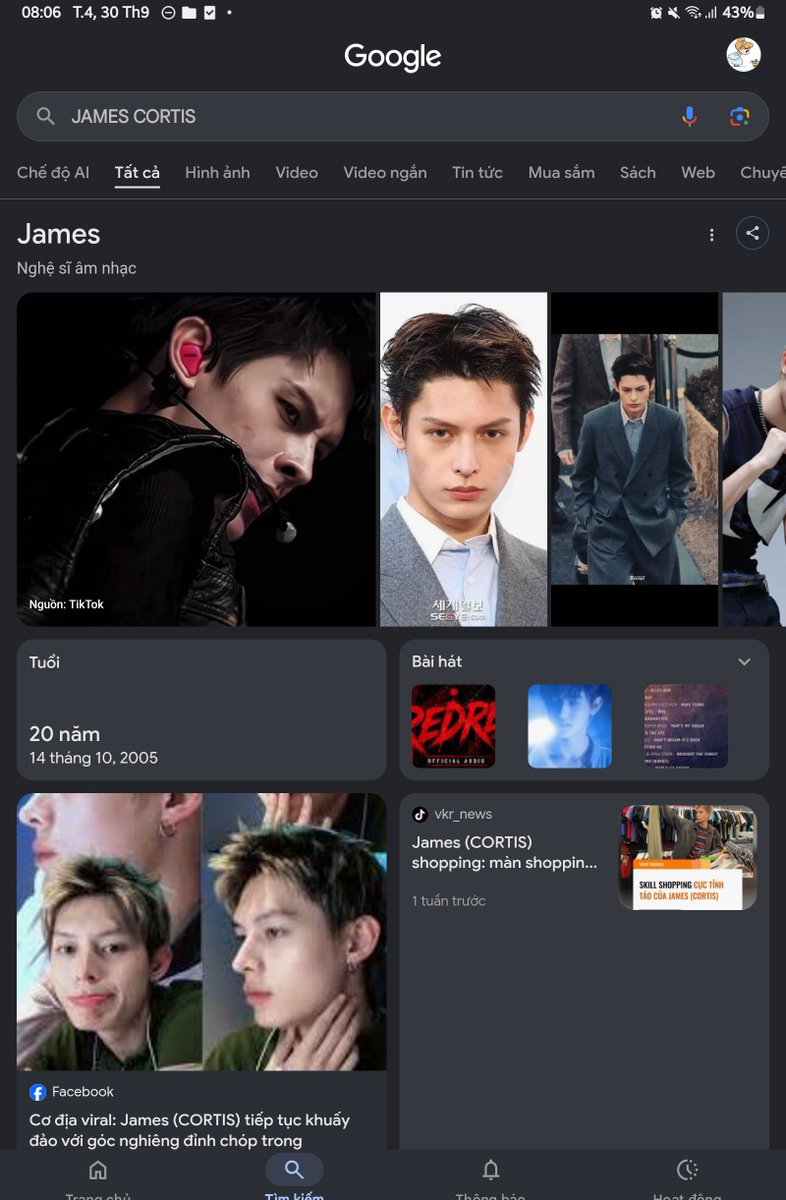Switch to the Tin tức tab
786x1200 pixels.
(x=477, y=172)
